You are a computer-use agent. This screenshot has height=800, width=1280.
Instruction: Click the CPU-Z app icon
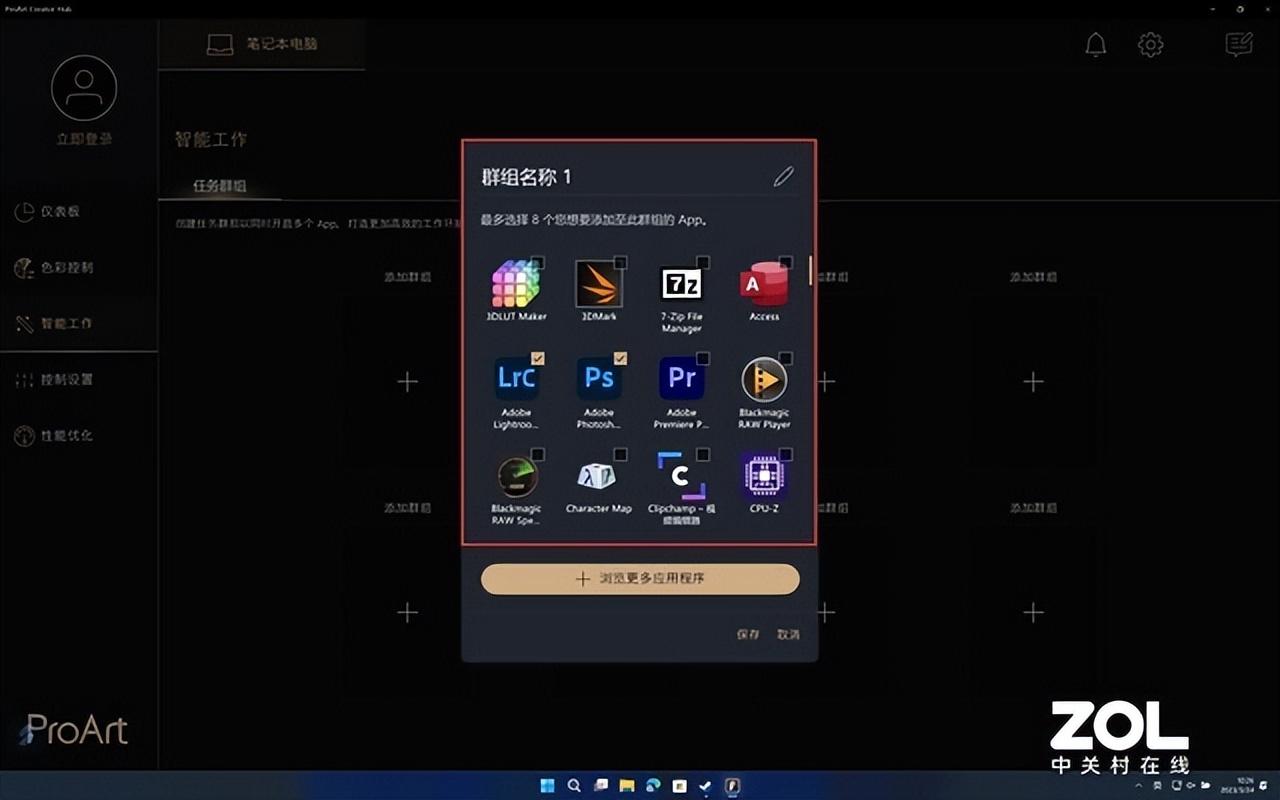click(764, 477)
